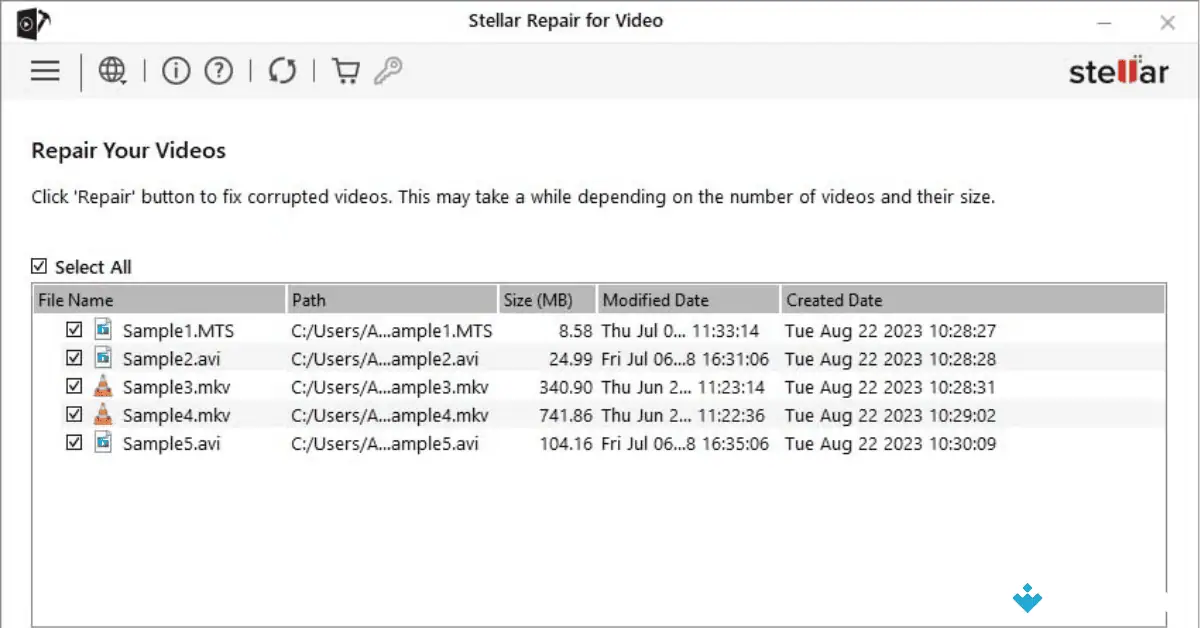The image size is (1200, 628).
Task: Click the blue download arrow at bottom
Action: 1027,598
